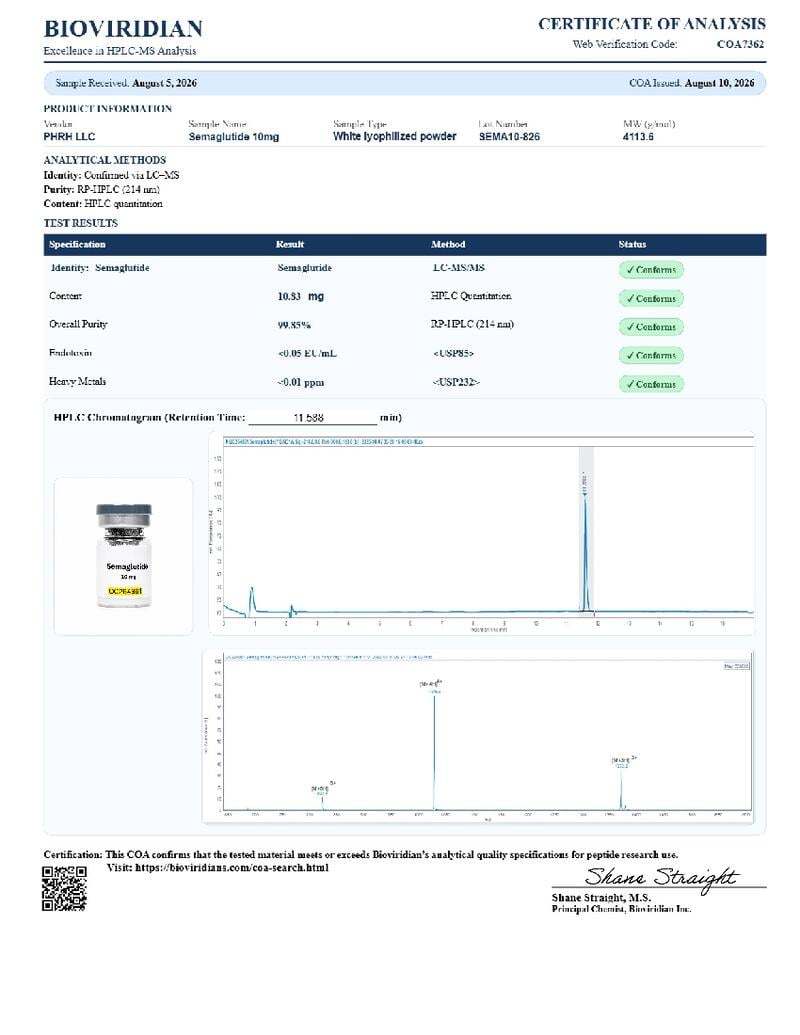Select "RP-HPLC (214 nm)" in the Overall Purity row
This screenshot has height=1035, width=800.
click(472, 324)
